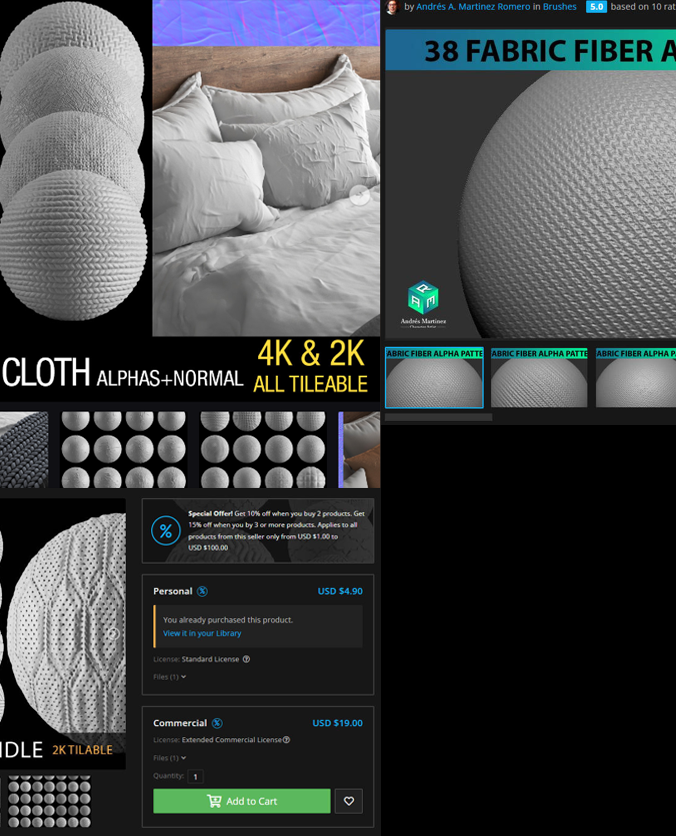Open the Brushes category link
This screenshot has width=676, height=836.
(x=560, y=7)
